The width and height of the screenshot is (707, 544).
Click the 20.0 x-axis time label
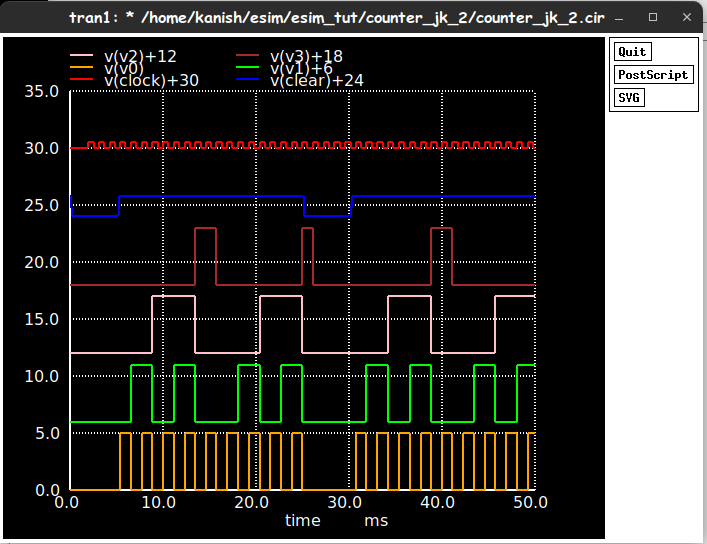click(x=252, y=503)
